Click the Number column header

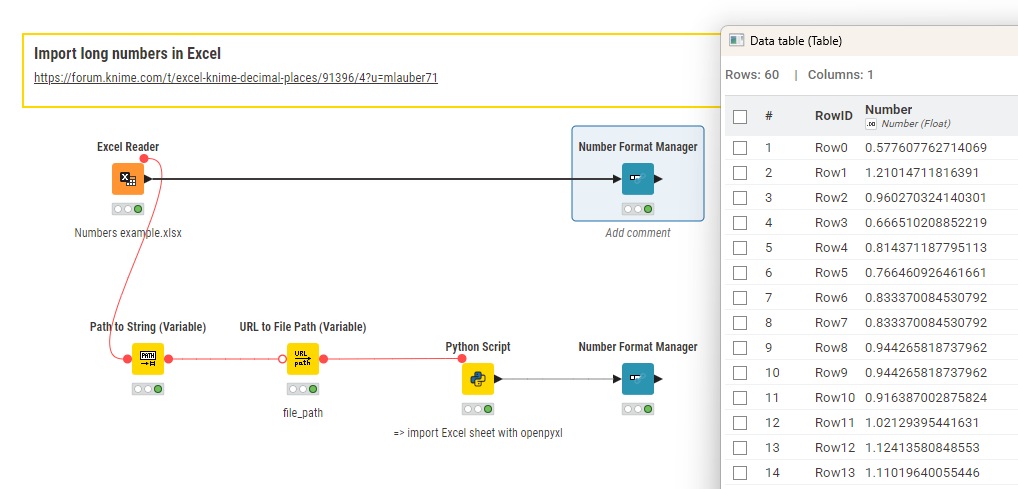click(x=888, y=110)
